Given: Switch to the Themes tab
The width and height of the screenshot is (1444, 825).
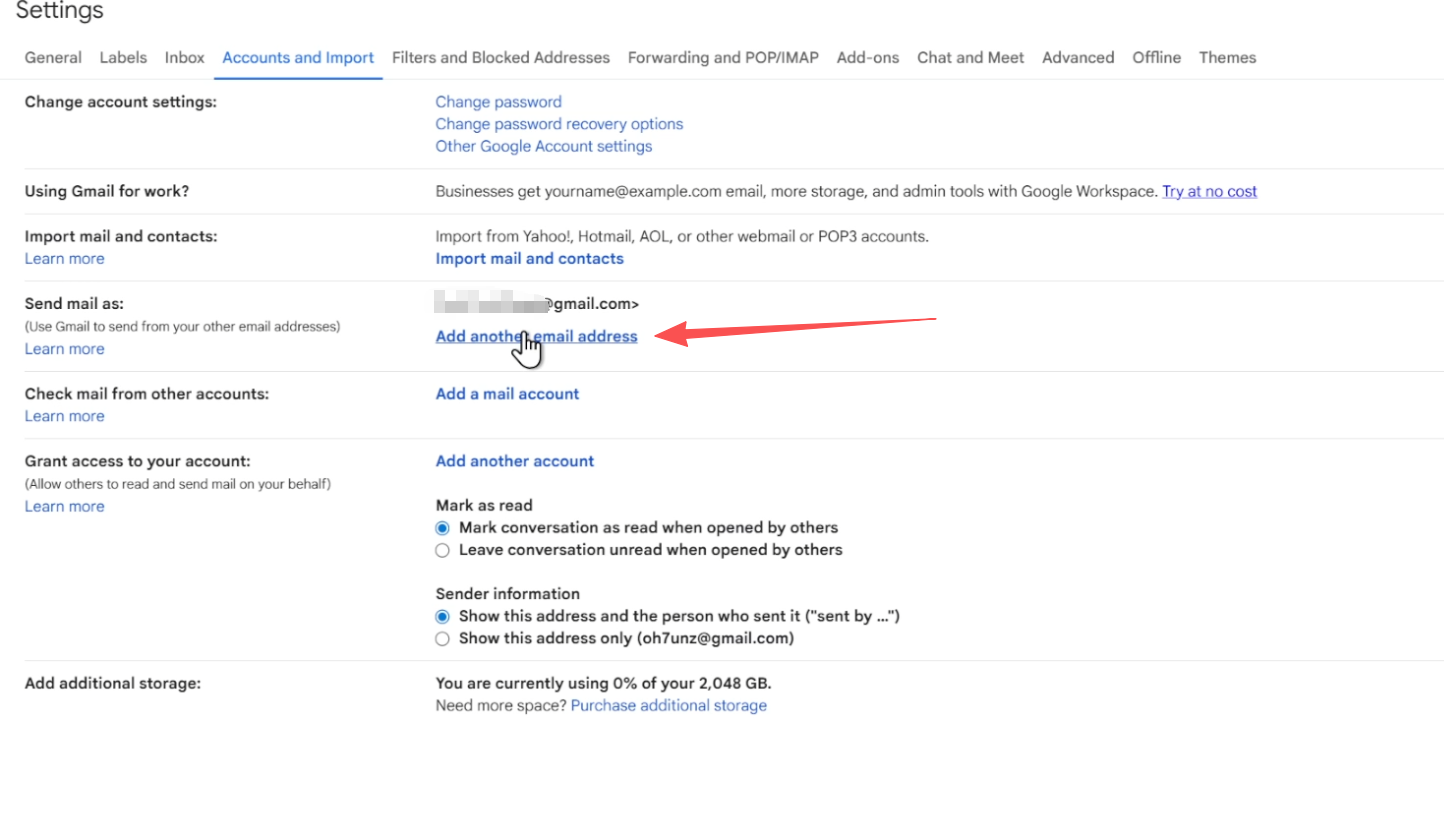Looking at the screenshot, I should click(x=1227, y=58).
